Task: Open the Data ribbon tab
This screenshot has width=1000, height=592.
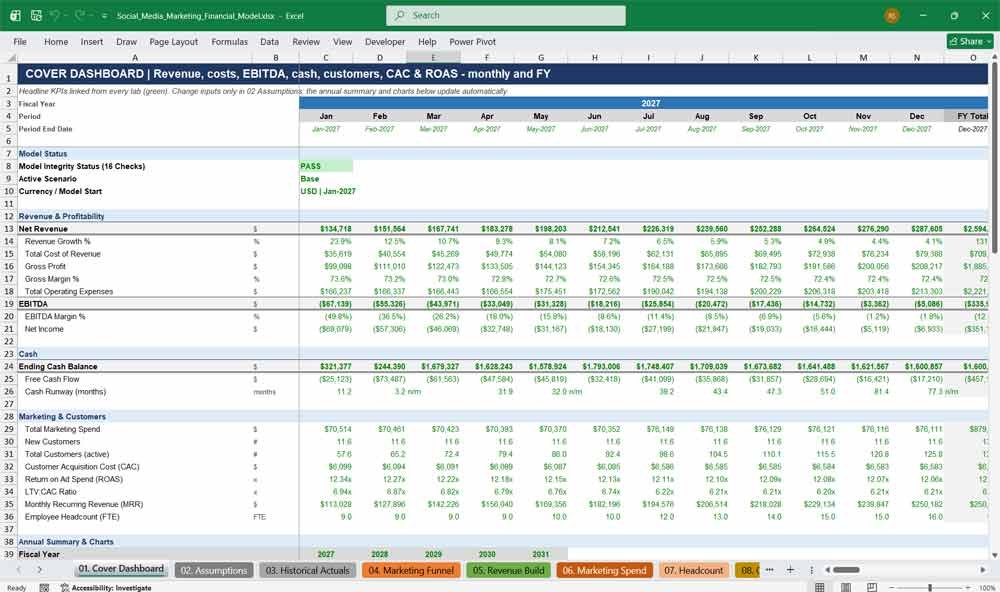Action: tap(269, 41)
